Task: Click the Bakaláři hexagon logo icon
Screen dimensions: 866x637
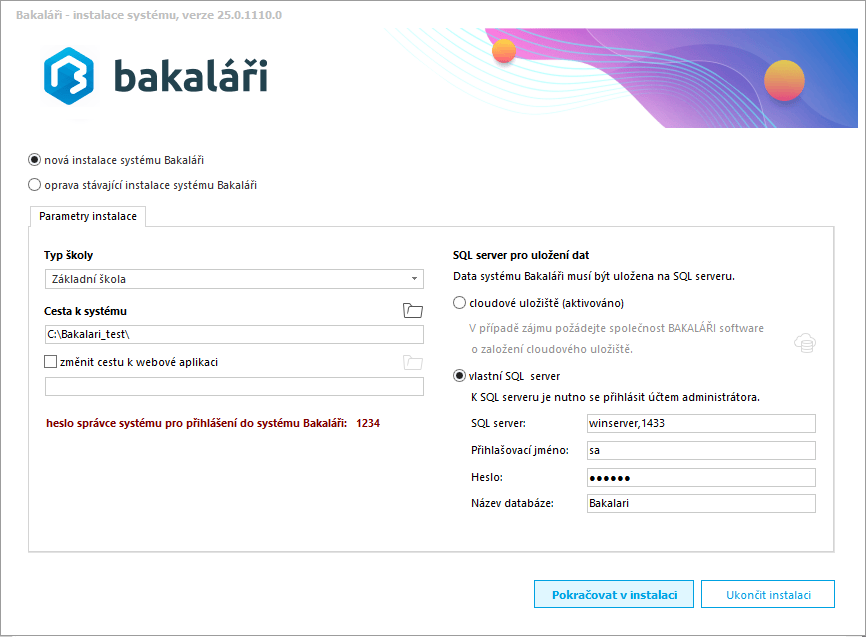Action: (69, 76)
